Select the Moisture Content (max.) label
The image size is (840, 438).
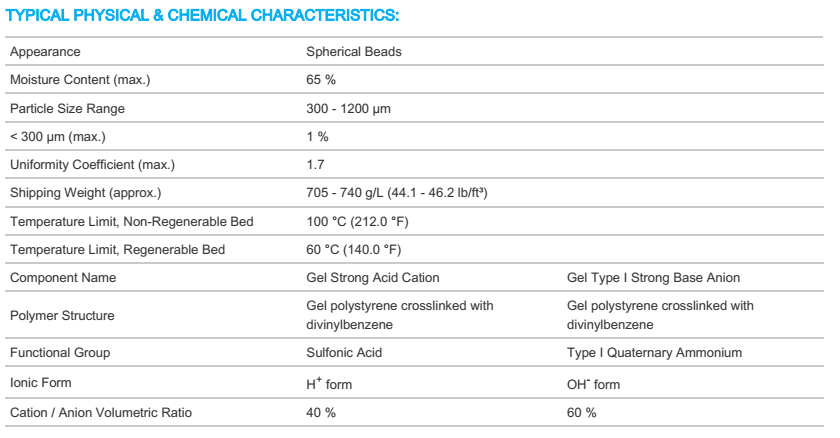[x=80, y=79]
